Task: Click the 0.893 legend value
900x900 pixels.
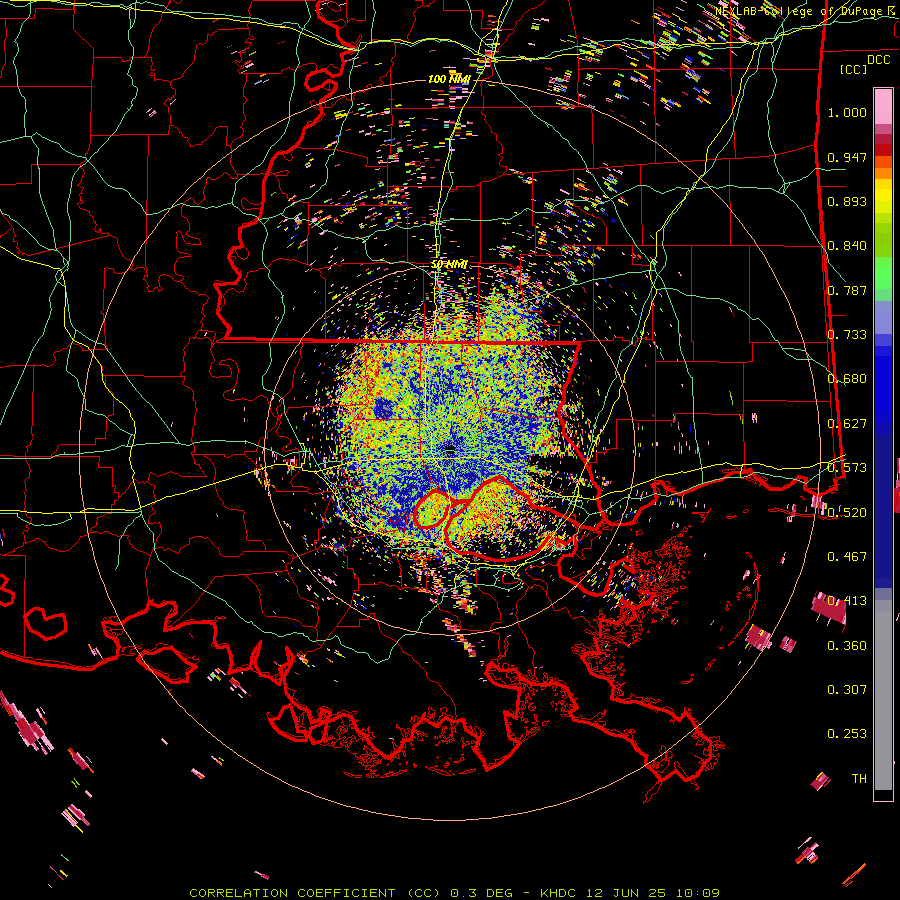Action: (x=847, y=201)
